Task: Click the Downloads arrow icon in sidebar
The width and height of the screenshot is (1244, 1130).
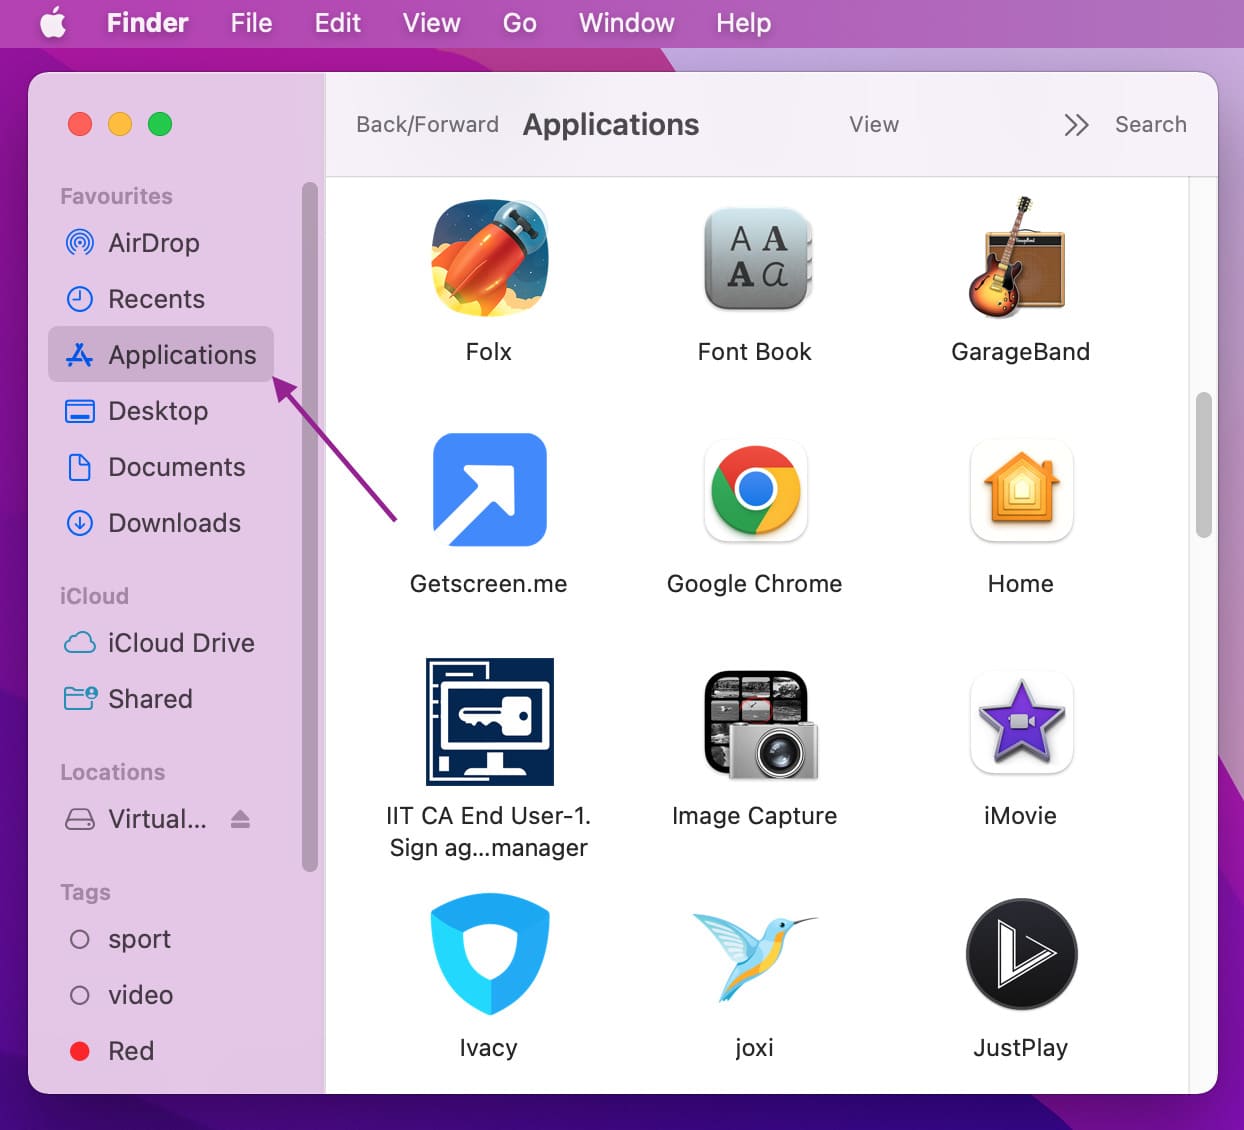Action: [x=80, y=523]
